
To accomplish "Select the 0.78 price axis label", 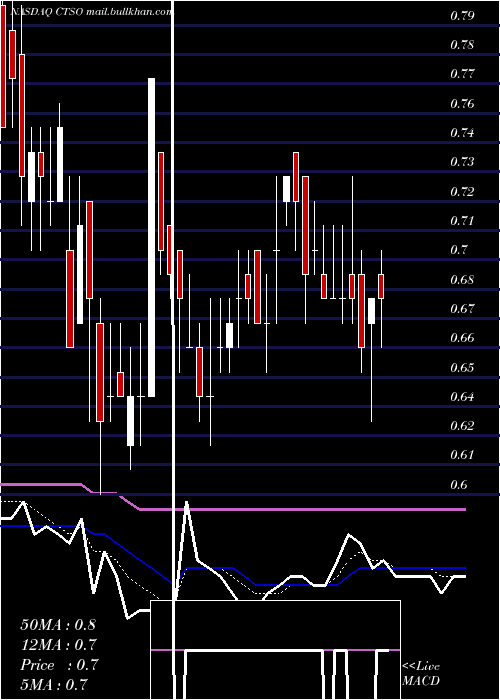I will click(462, 46).
